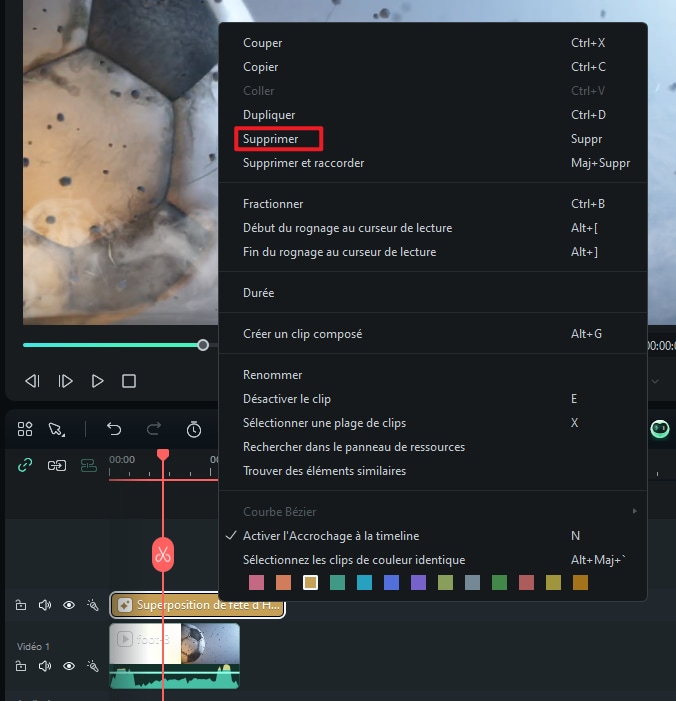Expand the Courbe Bézier submenu arrow
Screen dimensions: 676x701
634,511
